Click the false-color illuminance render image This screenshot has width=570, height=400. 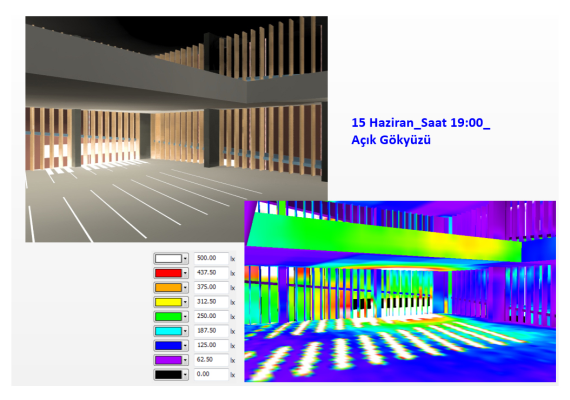click(400, 291)
